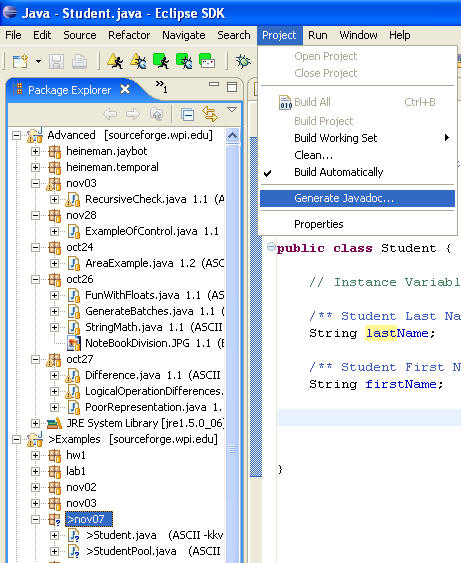461x563 pixels.
Task: Expand JRE System Library node
Action: 35,423
